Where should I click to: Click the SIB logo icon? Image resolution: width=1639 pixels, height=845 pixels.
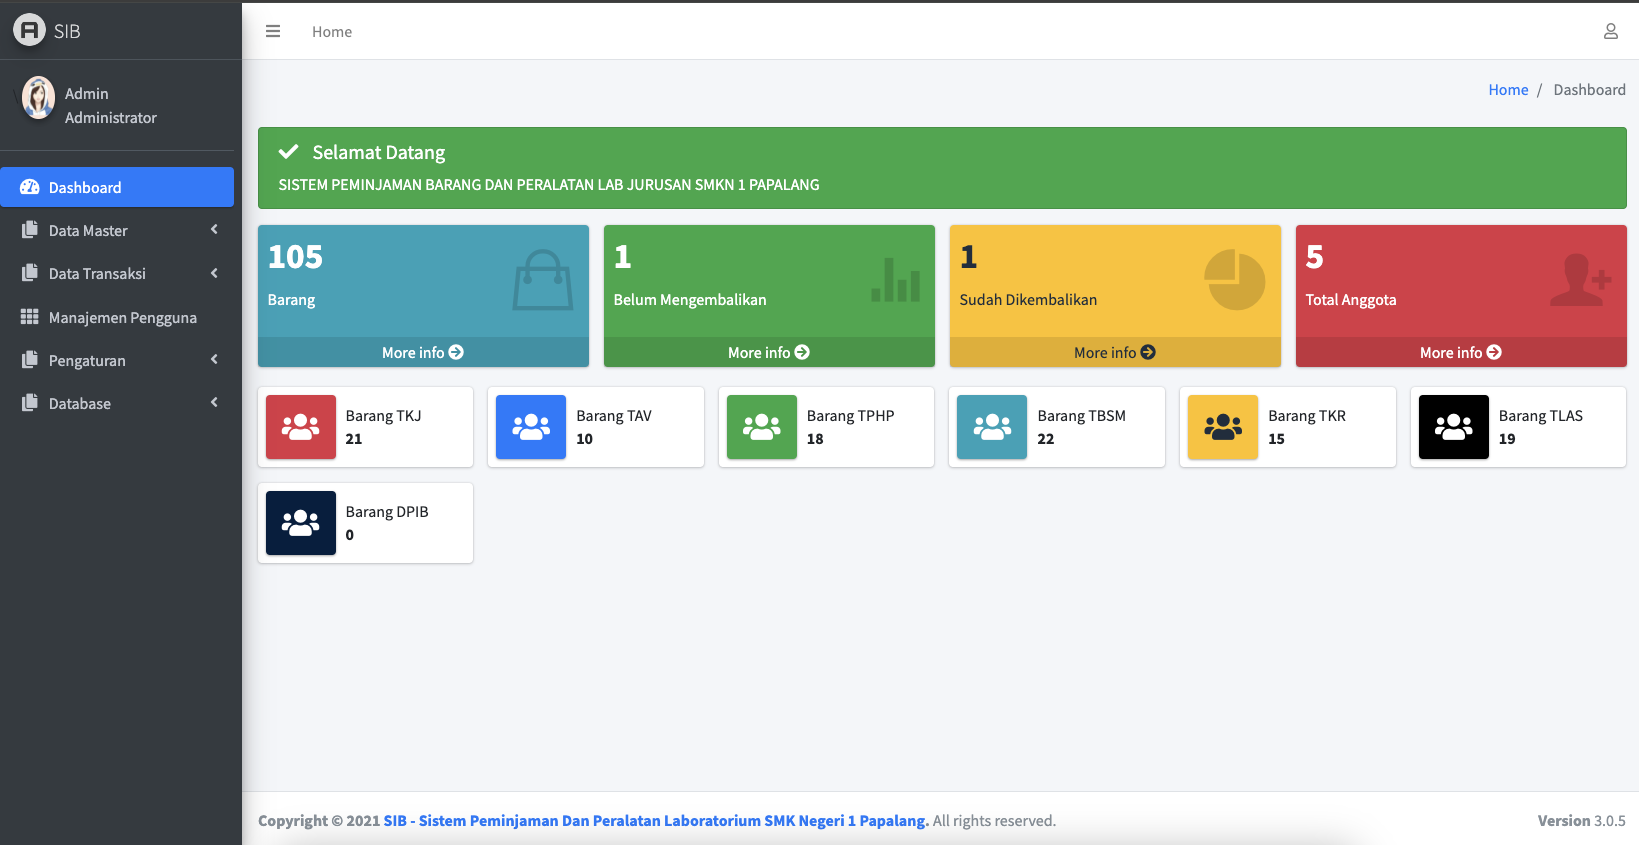click(x=29, y=30)
